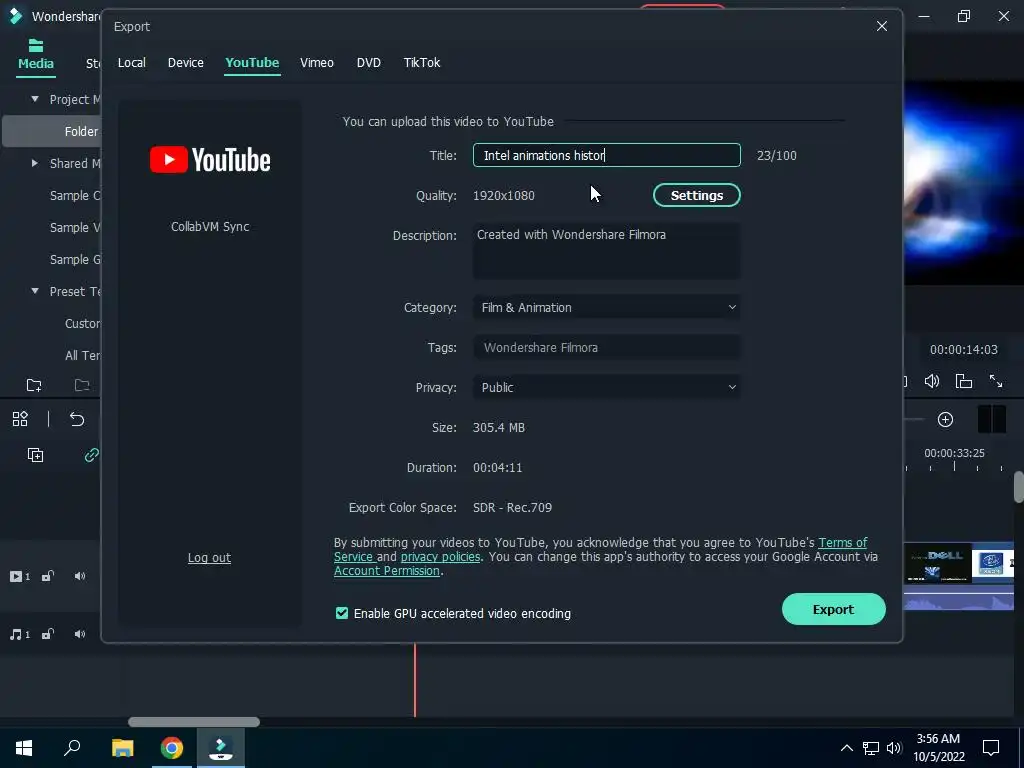Click the undo arrow in timeline toolbar
Image resolution: width=1024 pixels, height=768 pixels.
pos(77,419)
